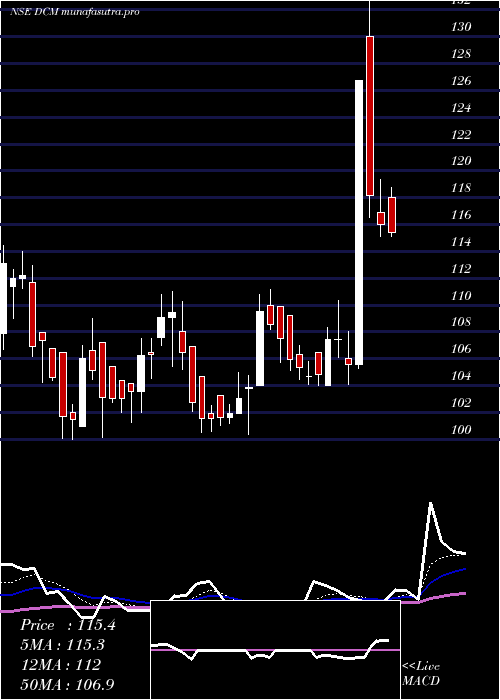Screen dimensions: 500x700
Task: Click the last red candle near 116
Action: click(x=392, y=215)
